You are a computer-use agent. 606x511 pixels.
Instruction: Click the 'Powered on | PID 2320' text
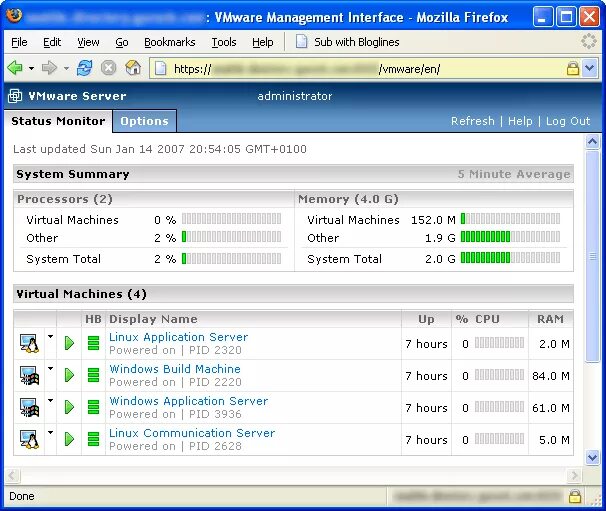point(175,350)
